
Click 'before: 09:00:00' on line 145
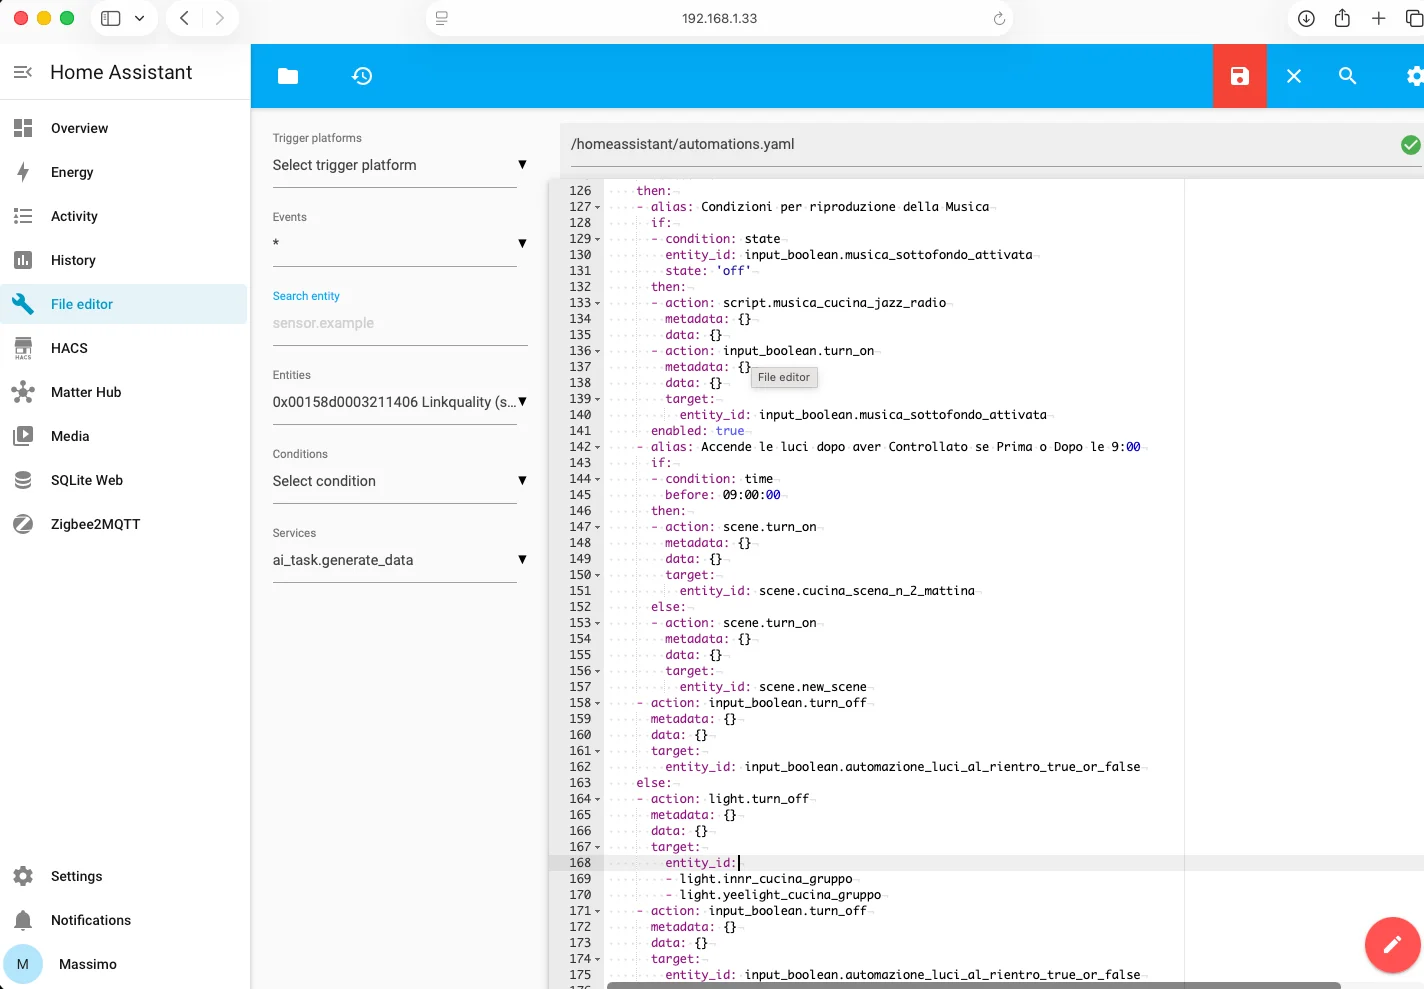(723, 495)
